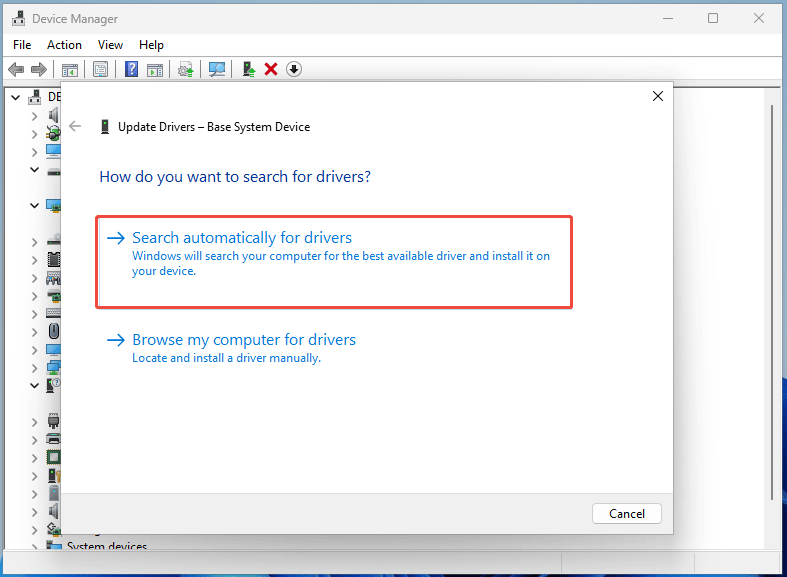This screenshot has width=787, height=577.
Task: Open the View menu
Action: click(x=110, y=45)
